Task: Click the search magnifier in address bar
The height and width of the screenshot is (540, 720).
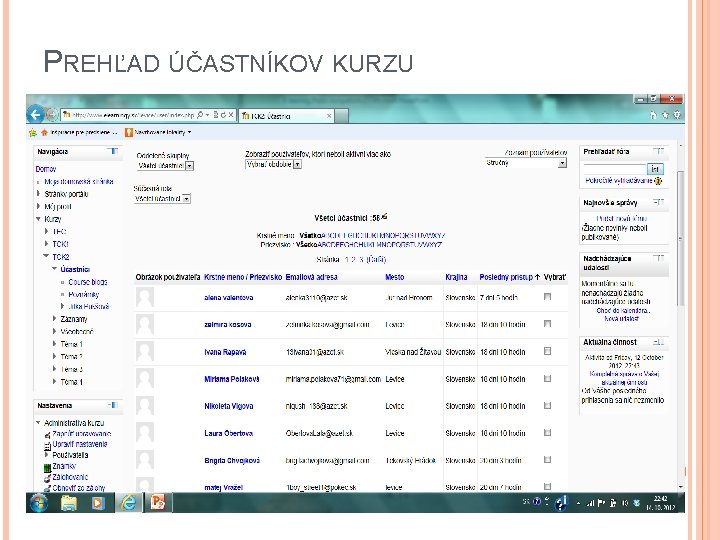Action: coord(201,115)
